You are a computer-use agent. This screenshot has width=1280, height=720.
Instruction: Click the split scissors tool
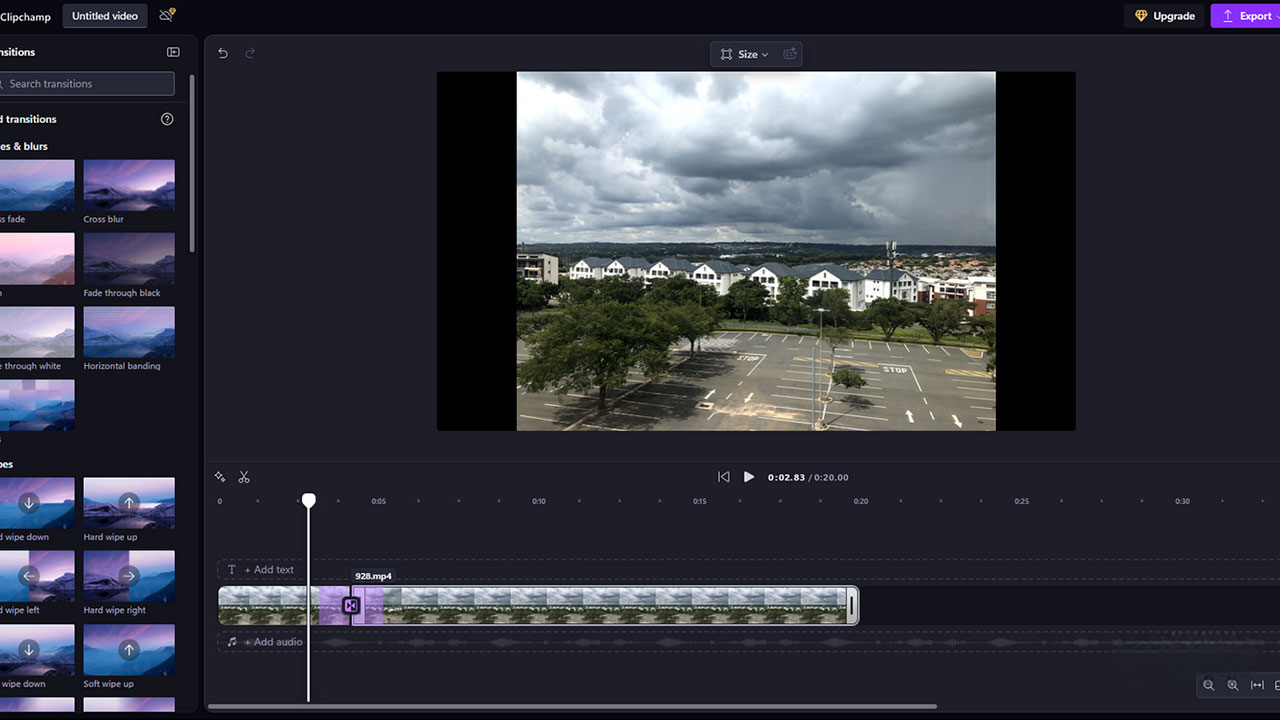click(244, 477)
